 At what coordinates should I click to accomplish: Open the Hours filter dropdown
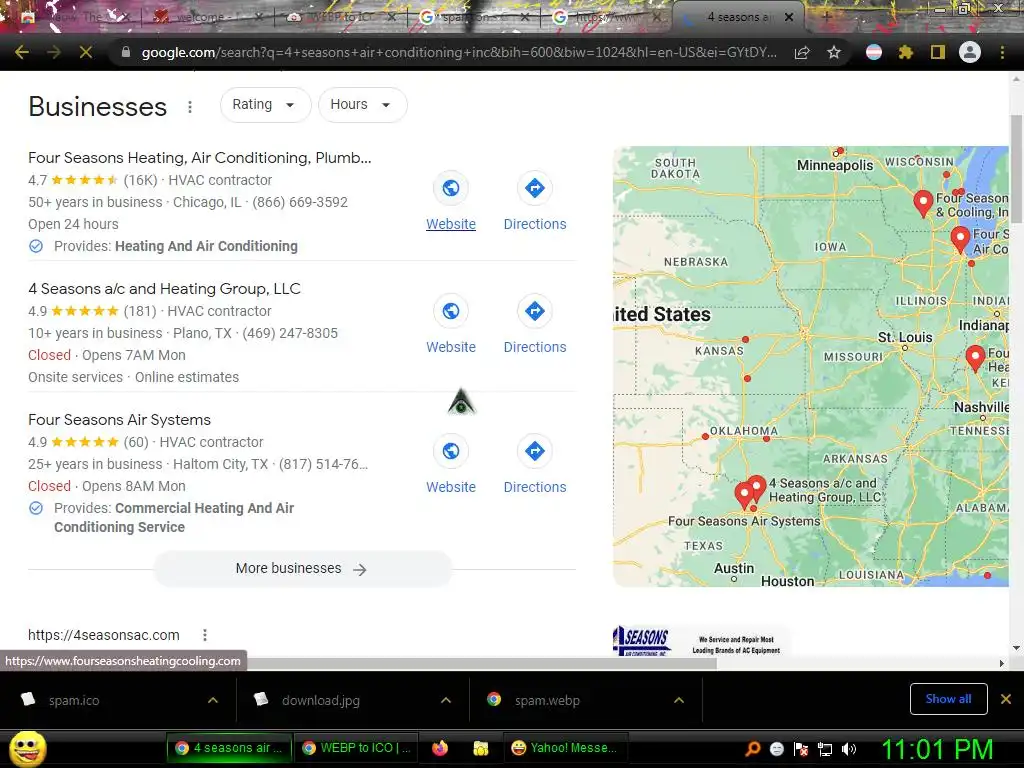[362, 104]
